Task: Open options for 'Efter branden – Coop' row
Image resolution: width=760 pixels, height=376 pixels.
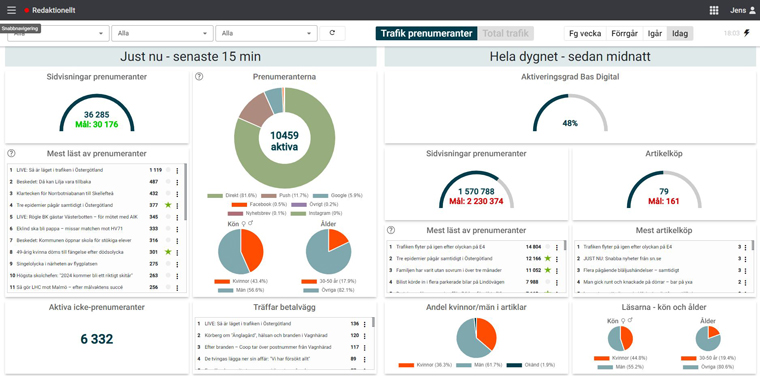Action: 364,347
